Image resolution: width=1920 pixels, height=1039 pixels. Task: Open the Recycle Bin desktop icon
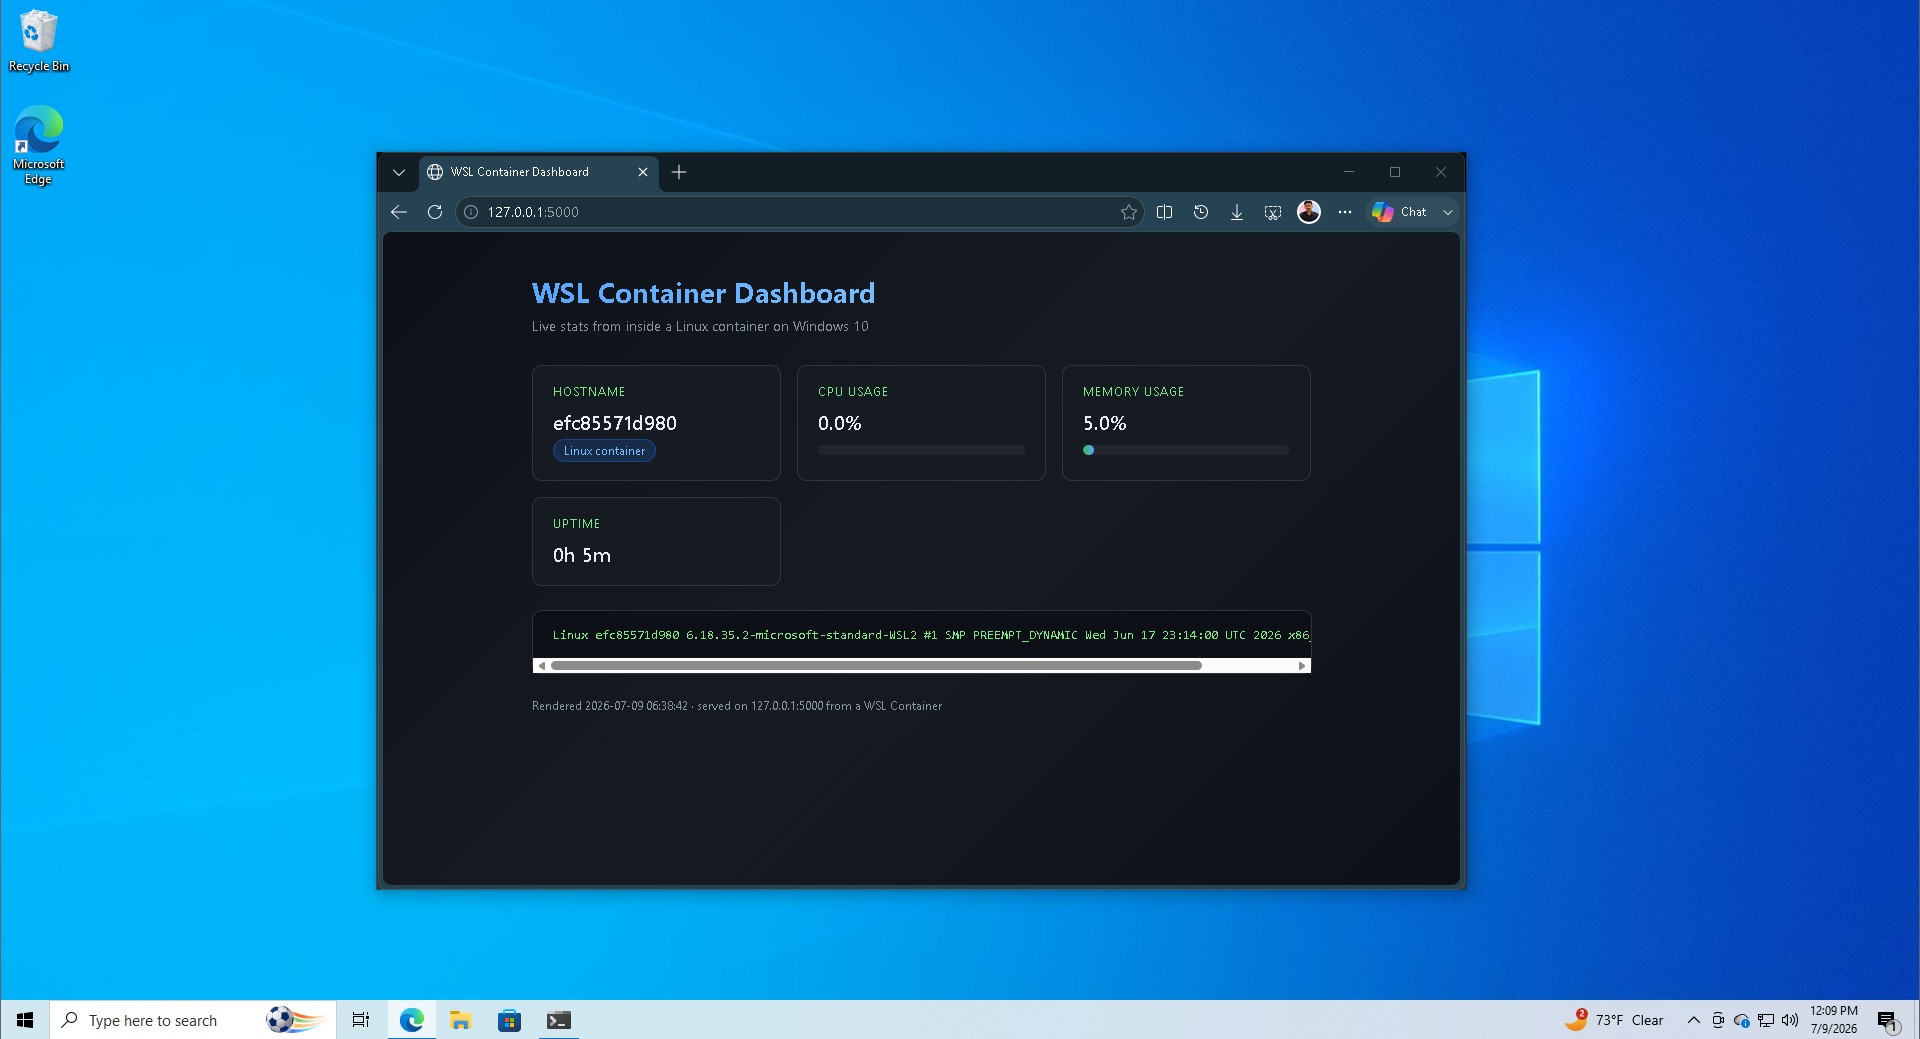(x=38, y=41)
